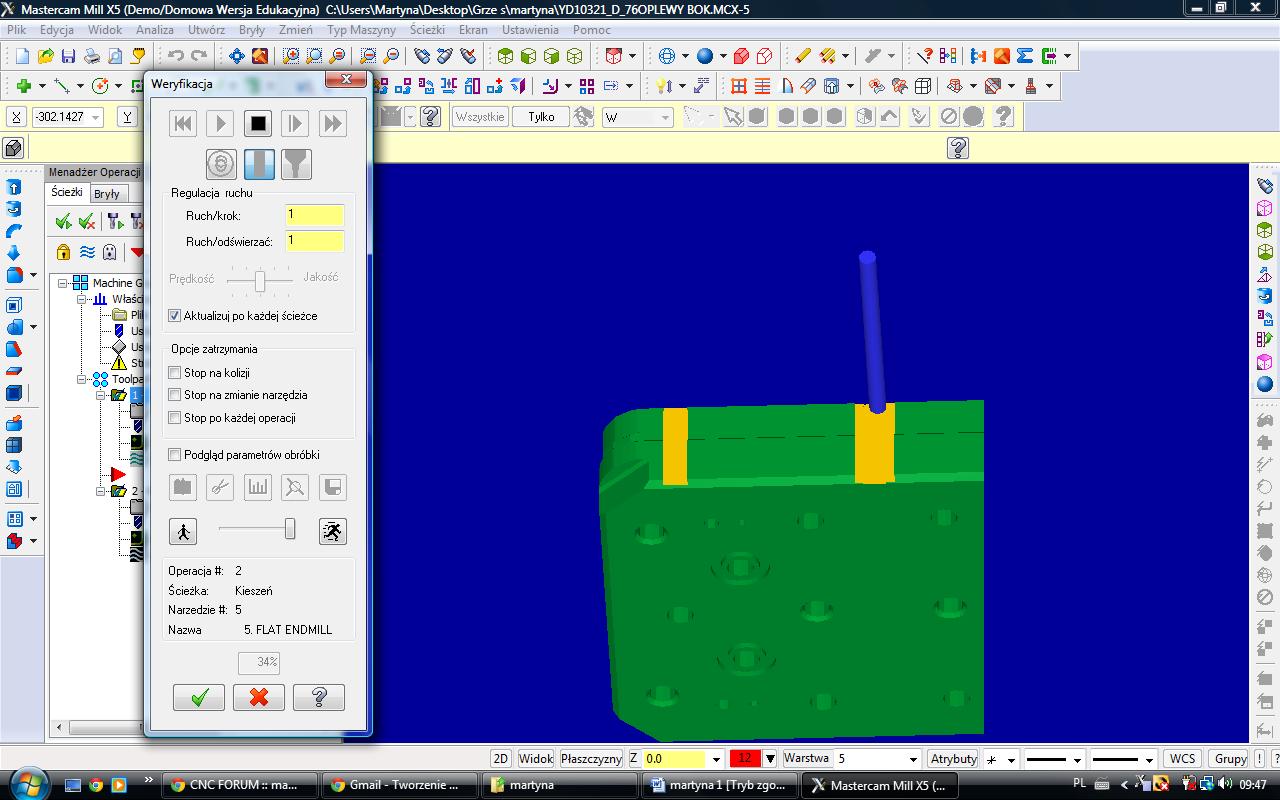Open the Analiza menu

click(x=155, y=30)
